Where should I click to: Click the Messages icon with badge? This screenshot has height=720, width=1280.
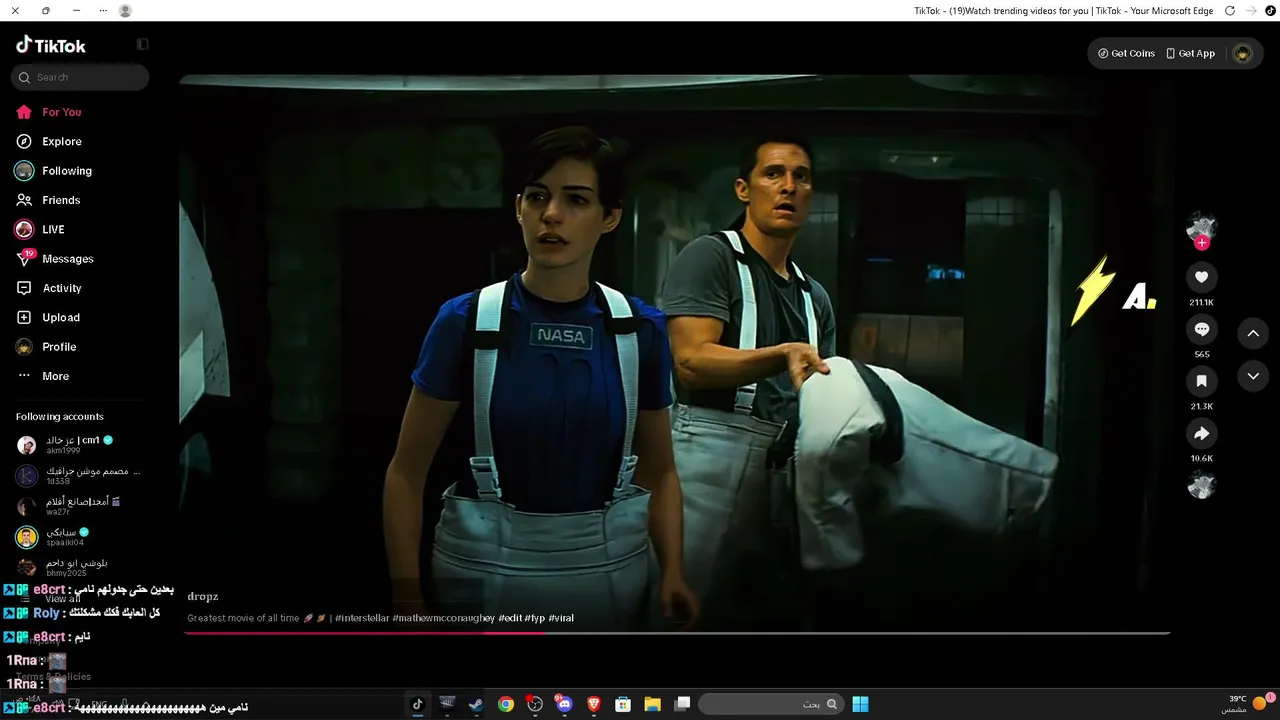point(25,258)
